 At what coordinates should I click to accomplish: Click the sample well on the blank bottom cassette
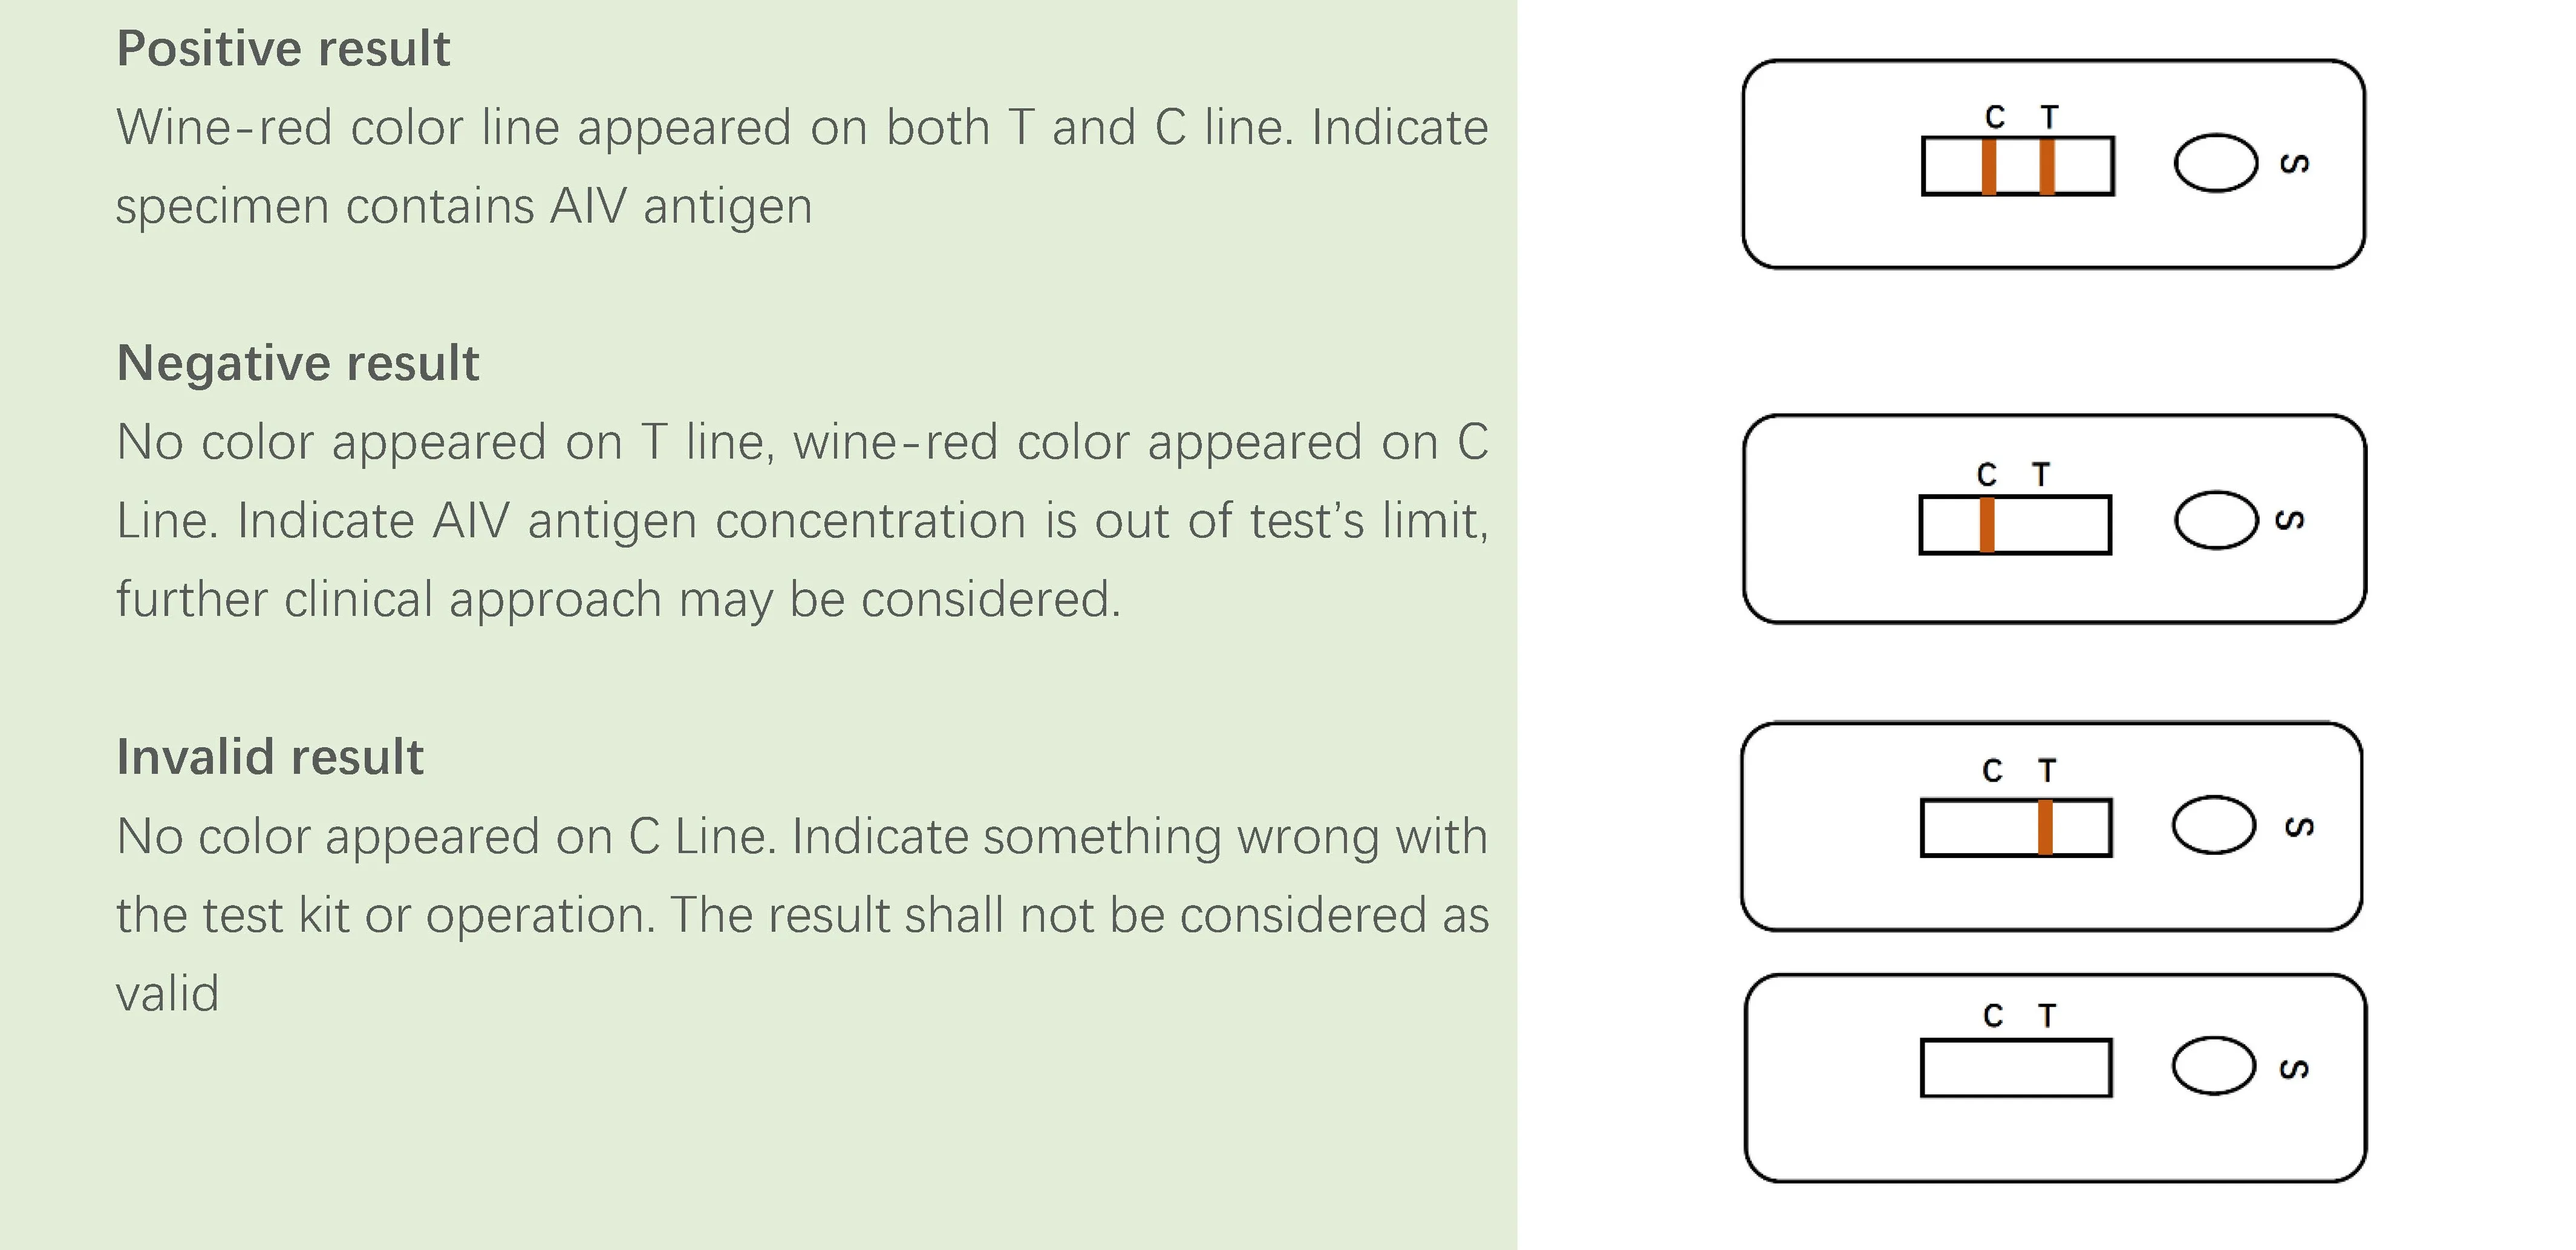point(2213,1066)
